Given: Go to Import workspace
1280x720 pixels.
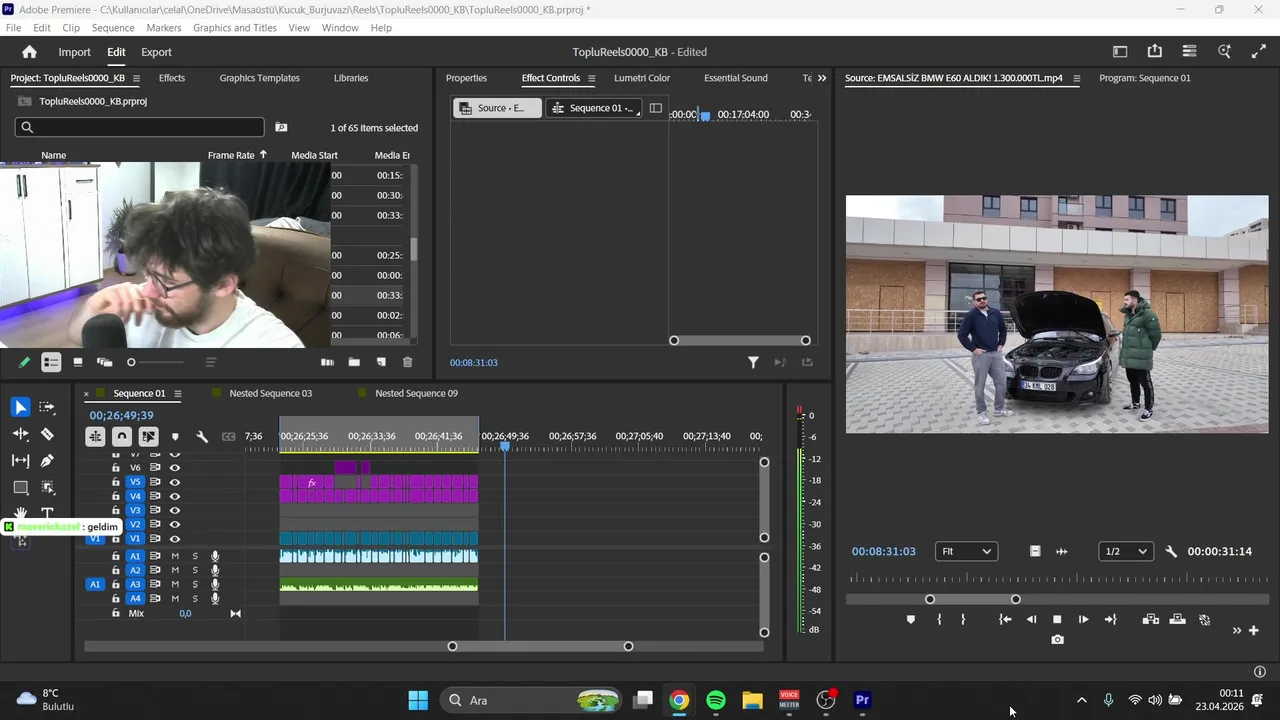Looking at the screenshot, I should click(x=74, y=52).
